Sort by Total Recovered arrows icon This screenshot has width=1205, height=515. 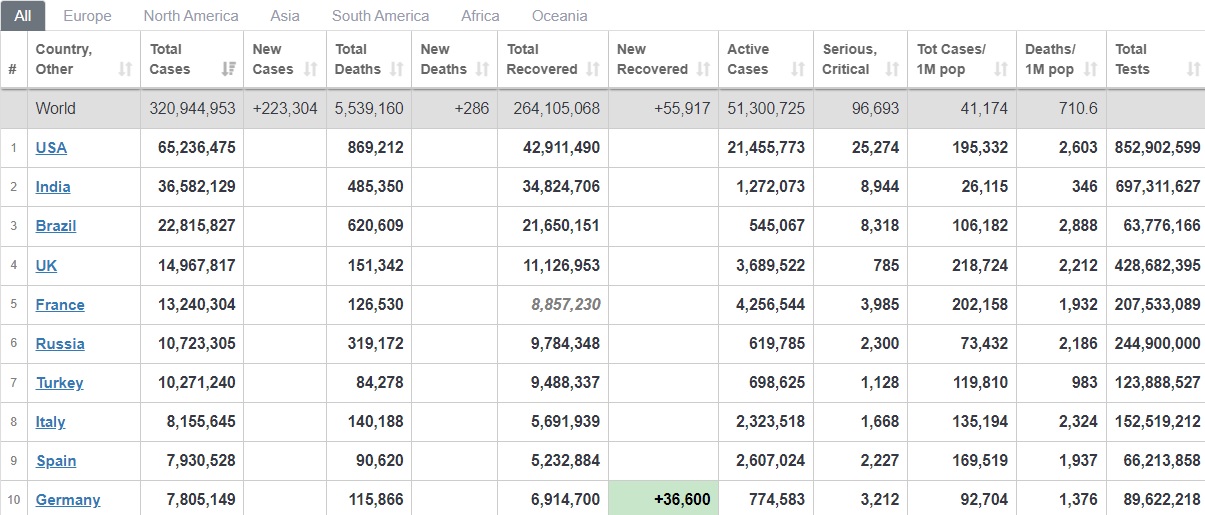592,69
